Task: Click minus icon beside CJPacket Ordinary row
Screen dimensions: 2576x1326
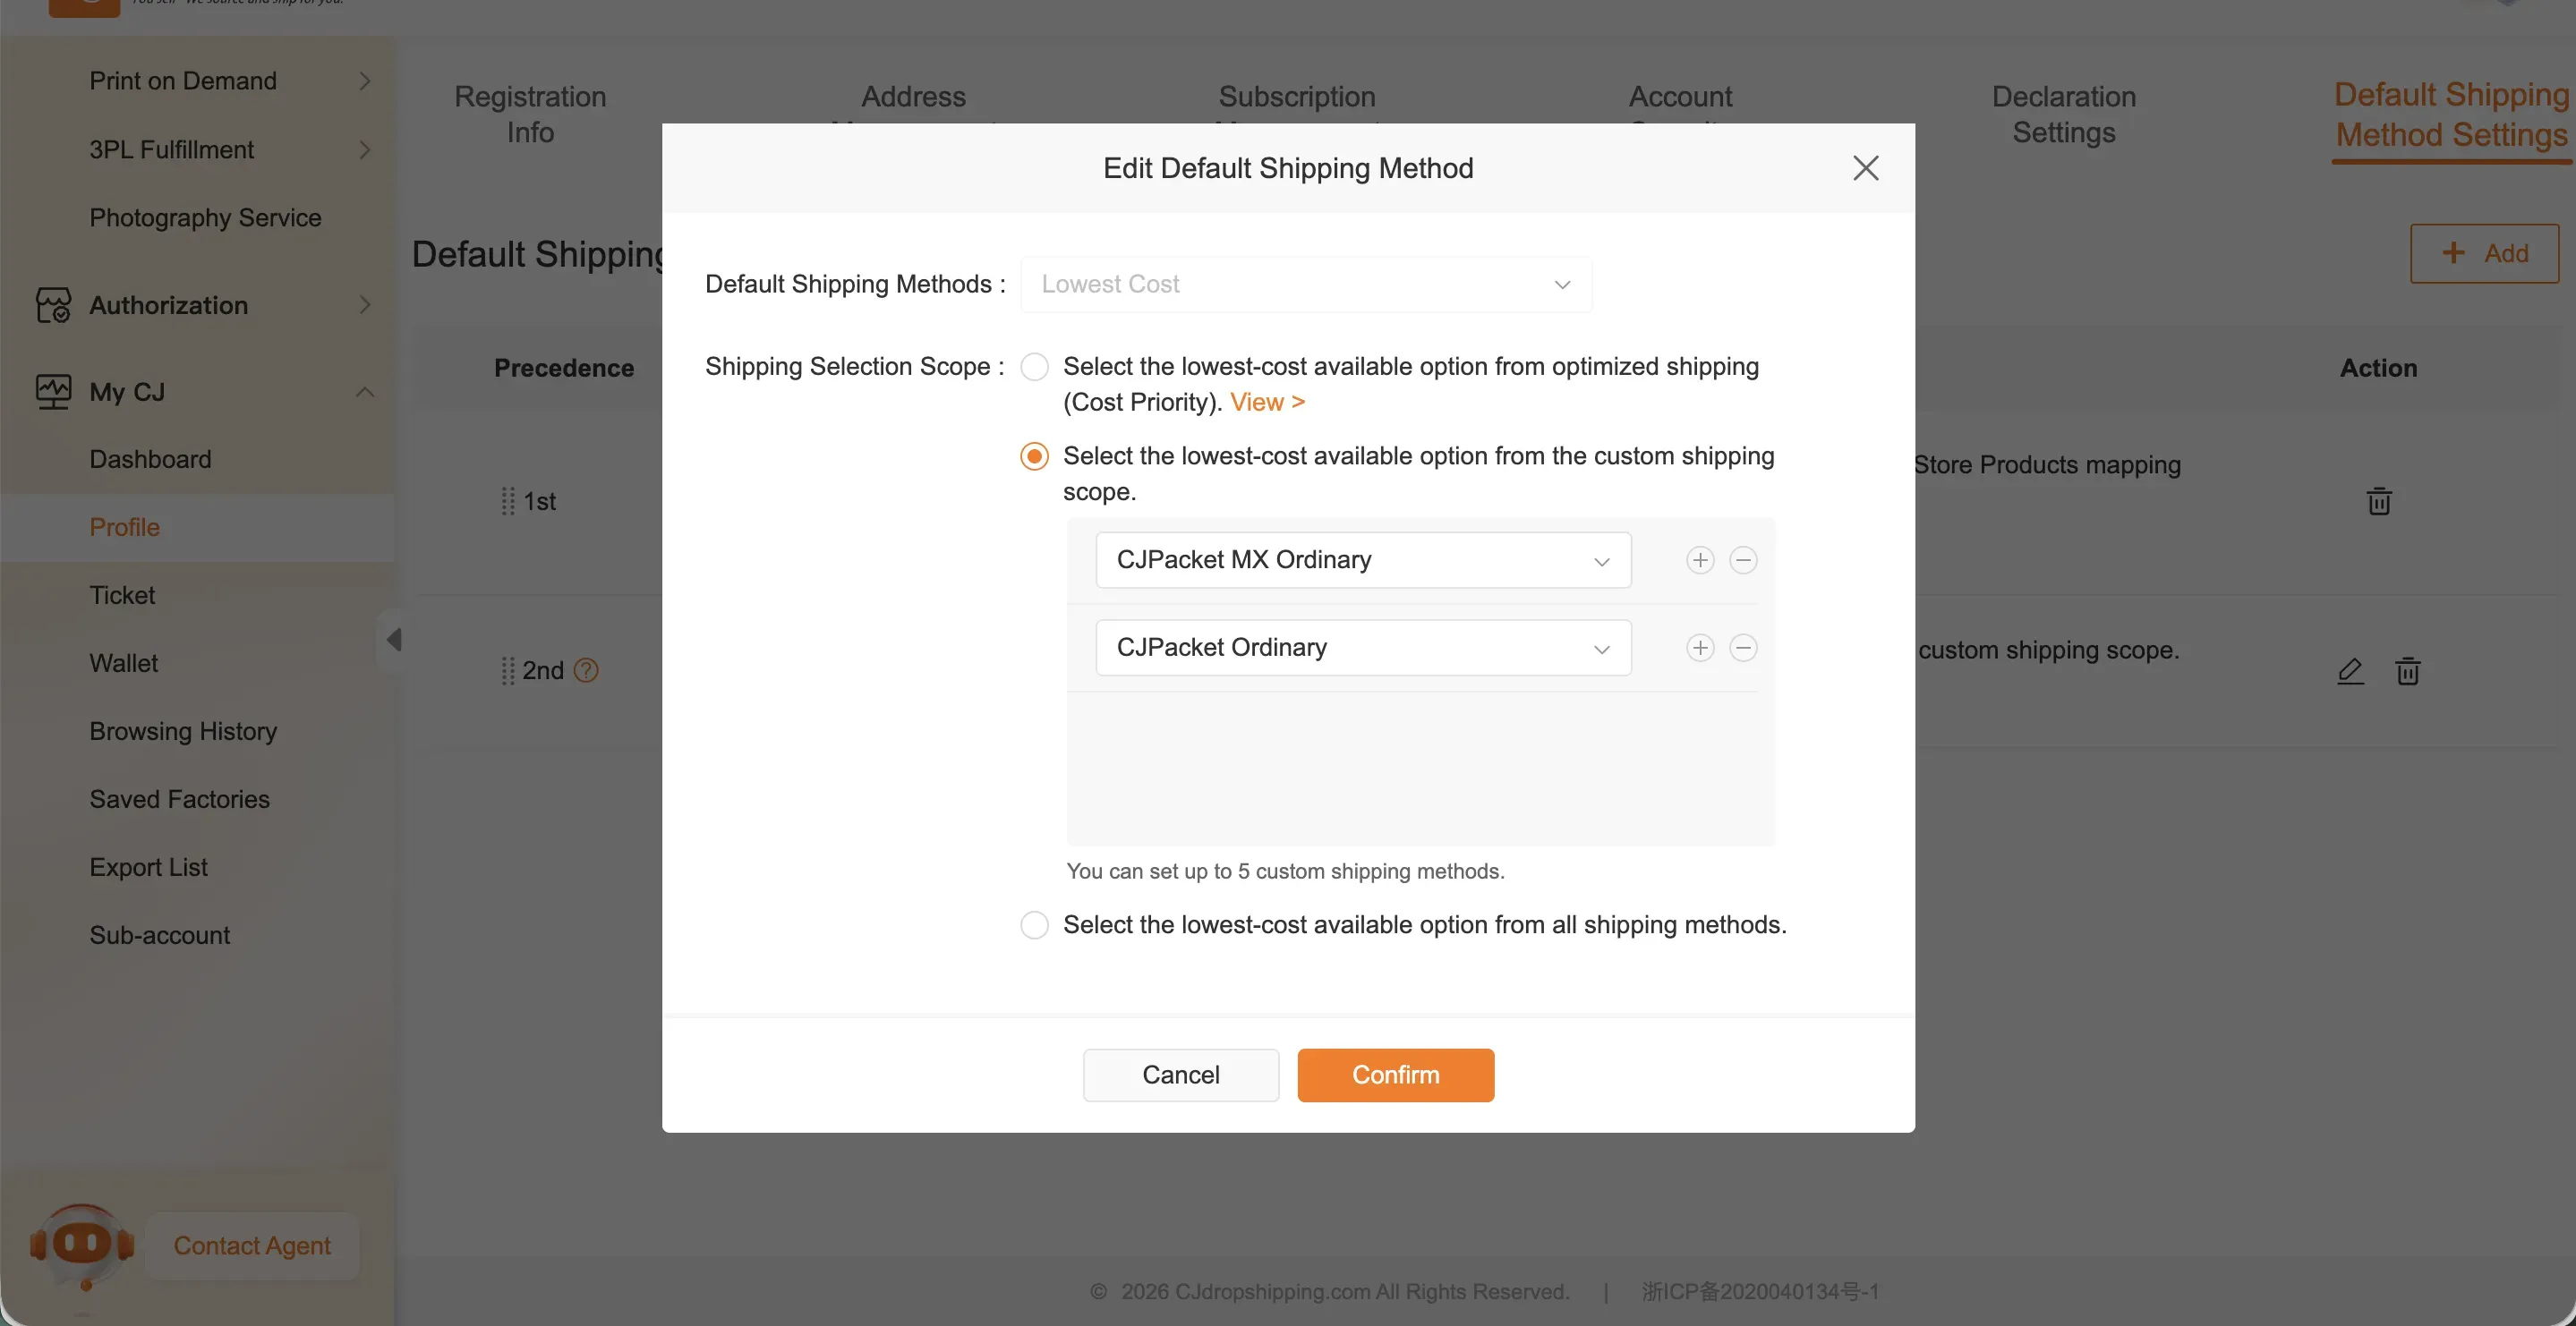Action: (1743, 648)
